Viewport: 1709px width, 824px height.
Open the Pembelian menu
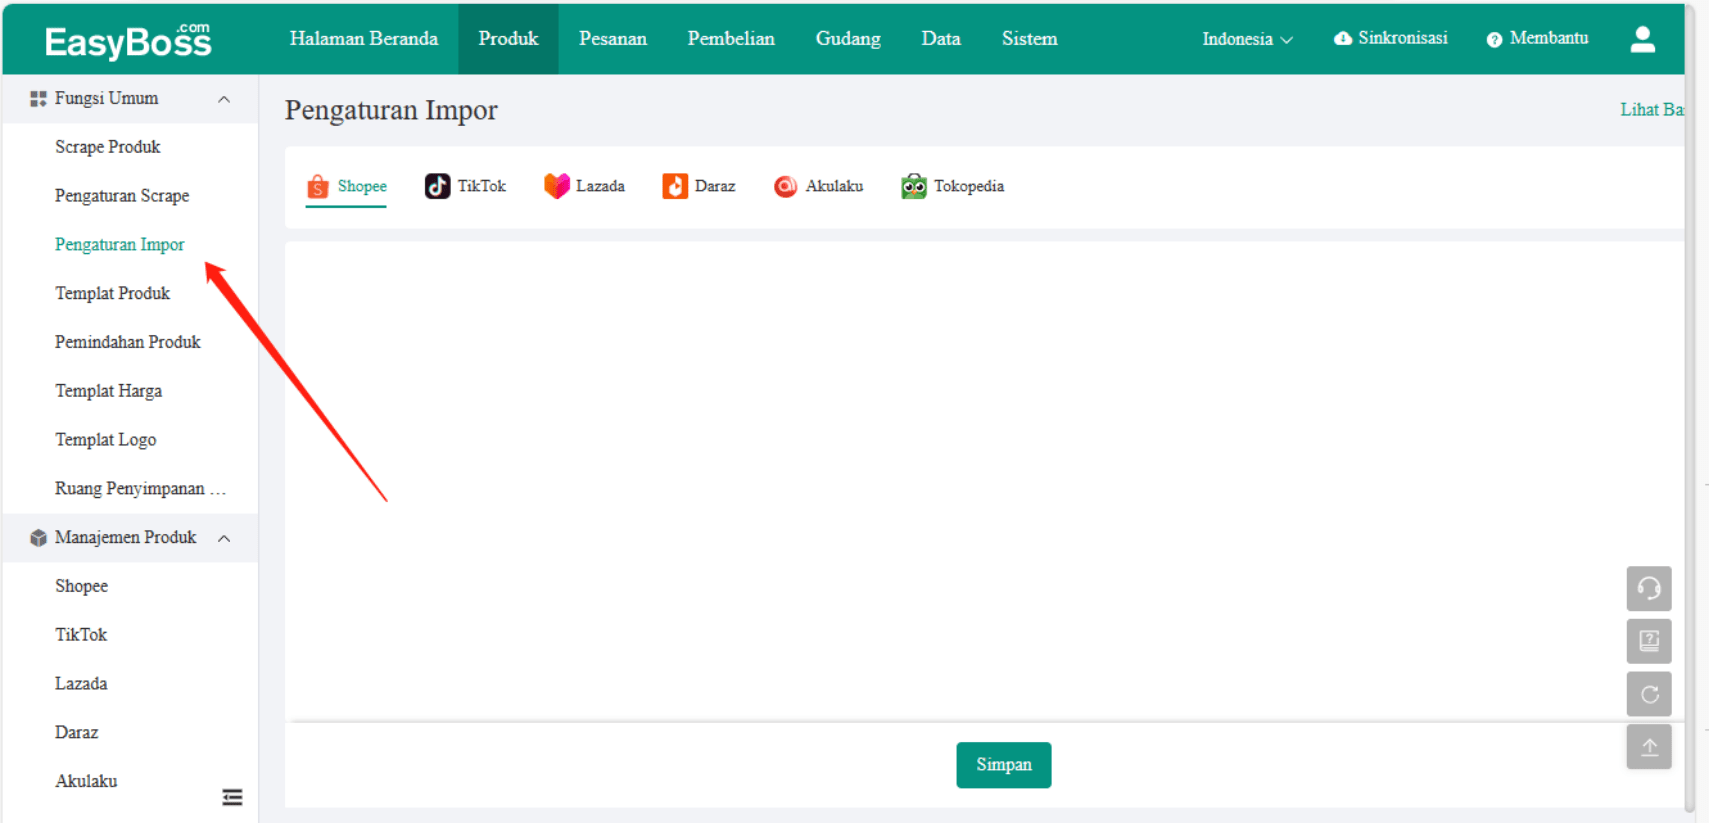(731, 39)
